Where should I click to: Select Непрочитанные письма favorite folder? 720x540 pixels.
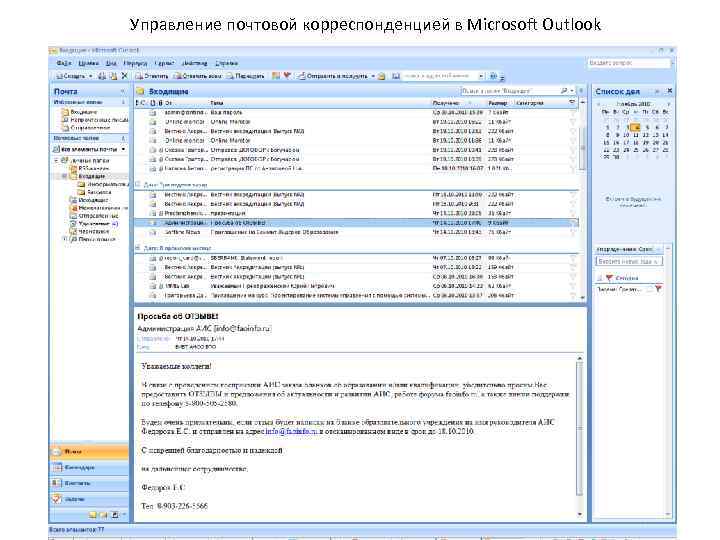coord(95,120)
